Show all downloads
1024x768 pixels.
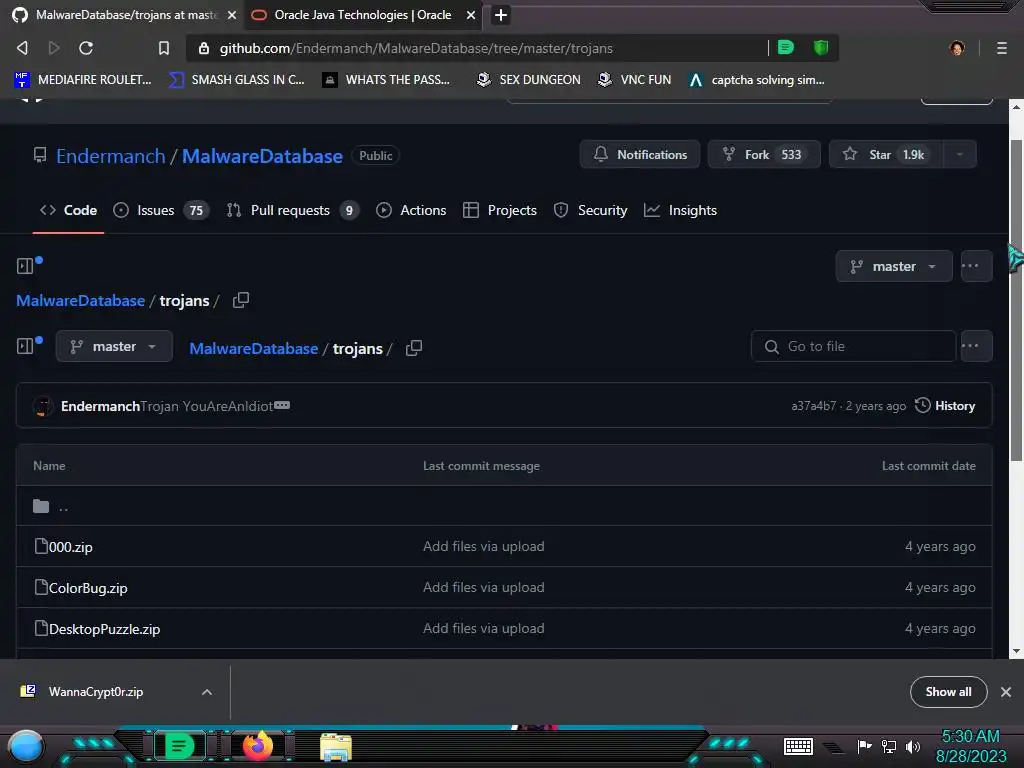948,692
